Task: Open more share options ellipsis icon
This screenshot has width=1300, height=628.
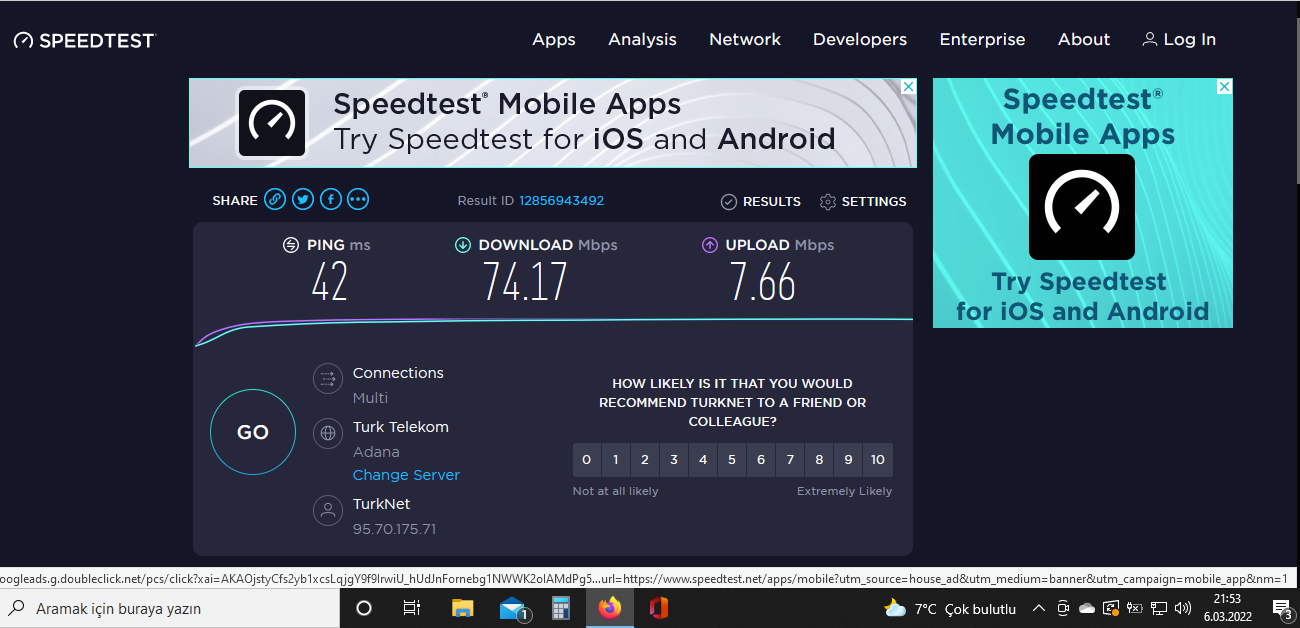Action: point(358,200)
